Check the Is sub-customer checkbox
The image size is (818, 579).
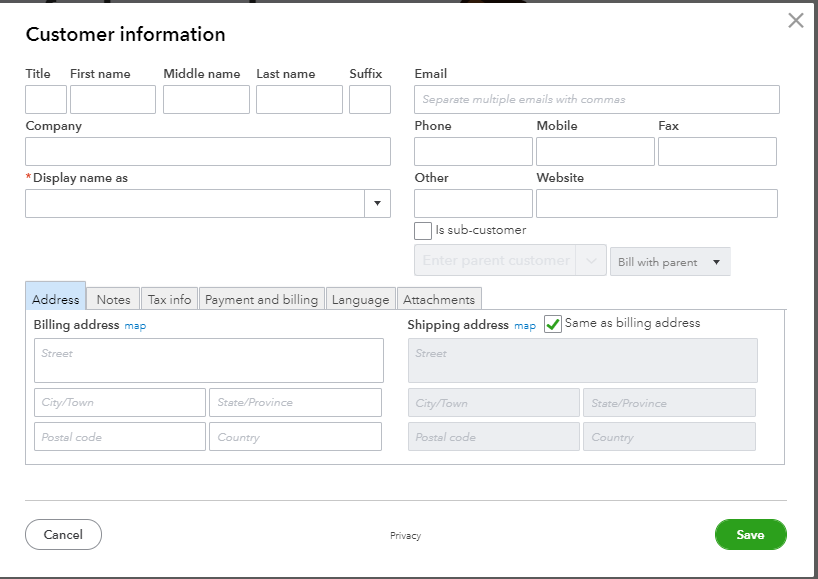point(423,231)
